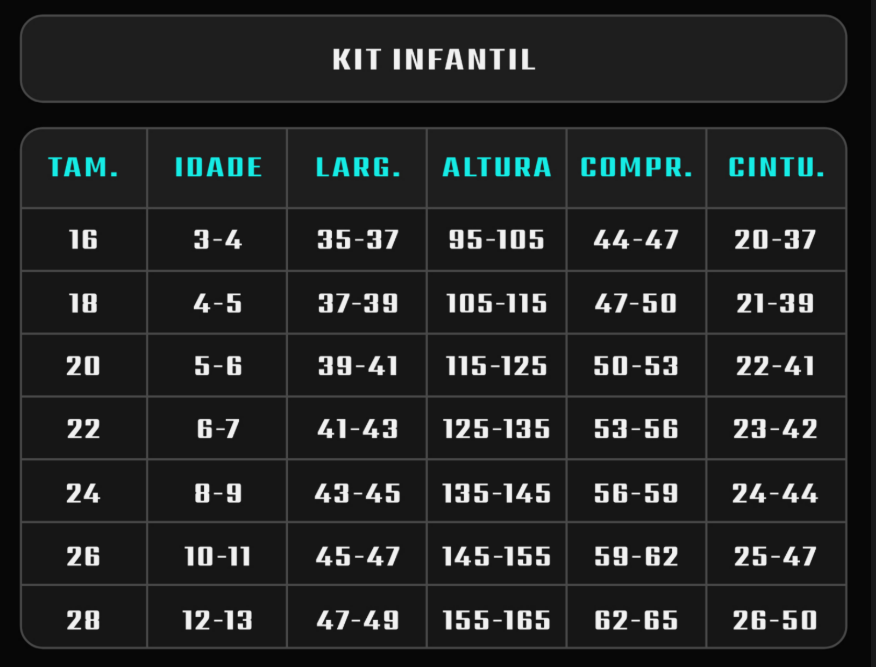876x667 pixels.
Task: Pick size 28 in the last row
Action: click(84, 618)
